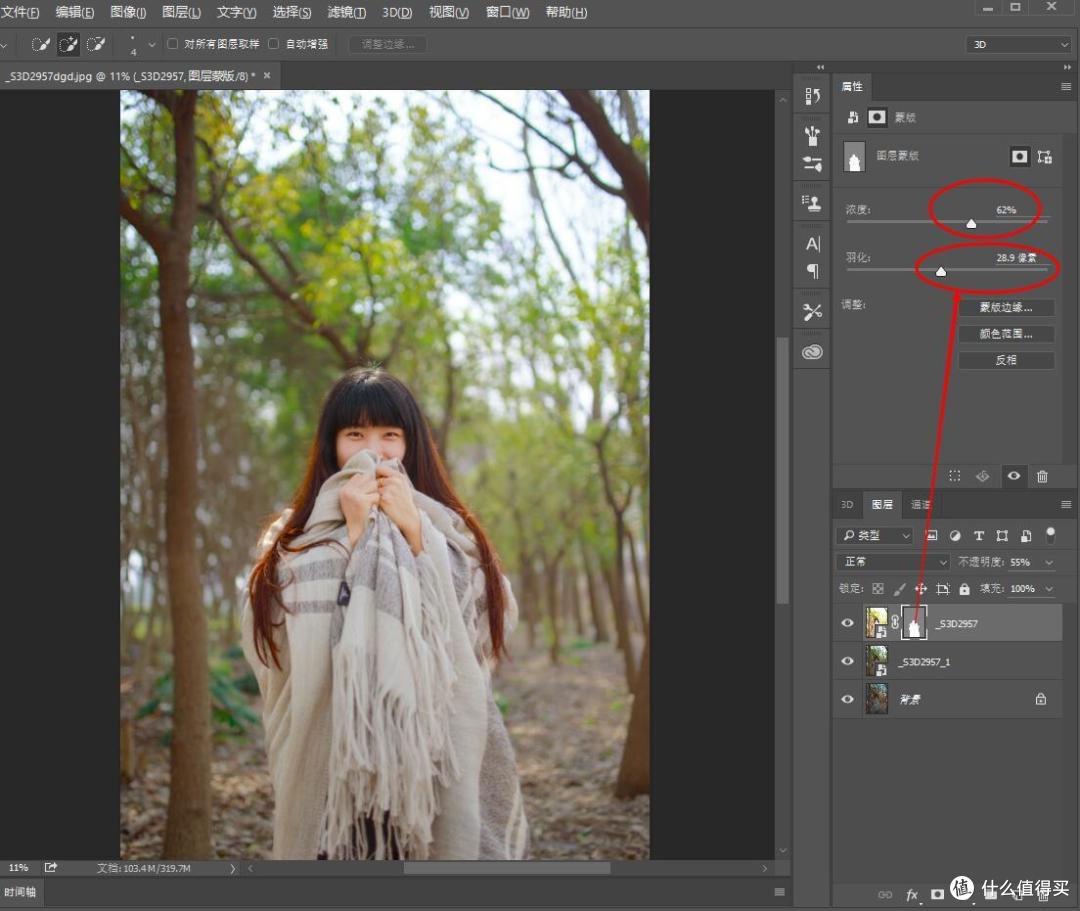Select the Subtract from selection brush icon

point(96,44)
